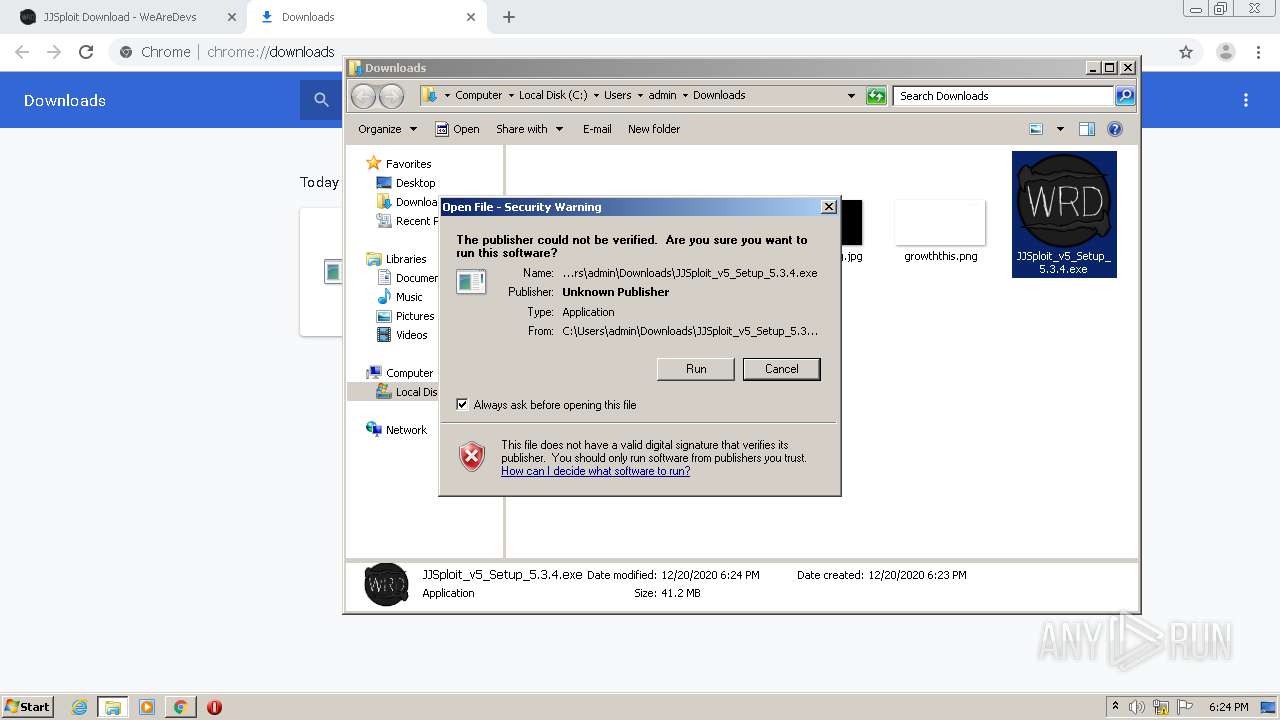Expand the arrow after Computer in the path
The image size is (1280, 720).
(x=511, y=95)
